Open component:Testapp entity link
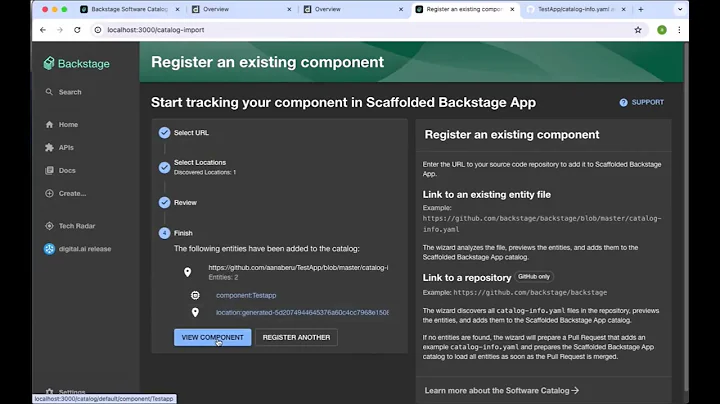Screen dimensions: 720x404 click(246, 295)
